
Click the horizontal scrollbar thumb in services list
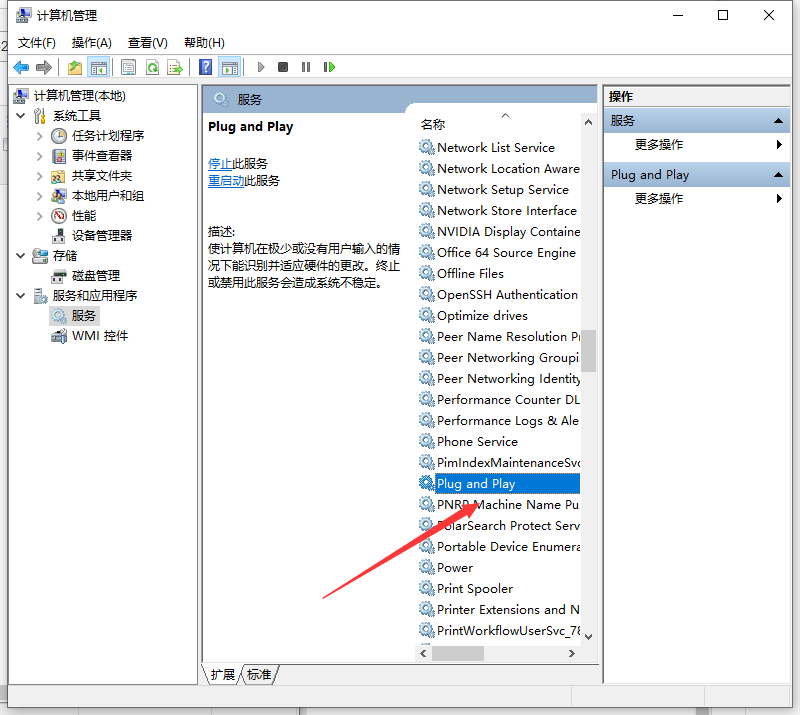tap(458, 653)
